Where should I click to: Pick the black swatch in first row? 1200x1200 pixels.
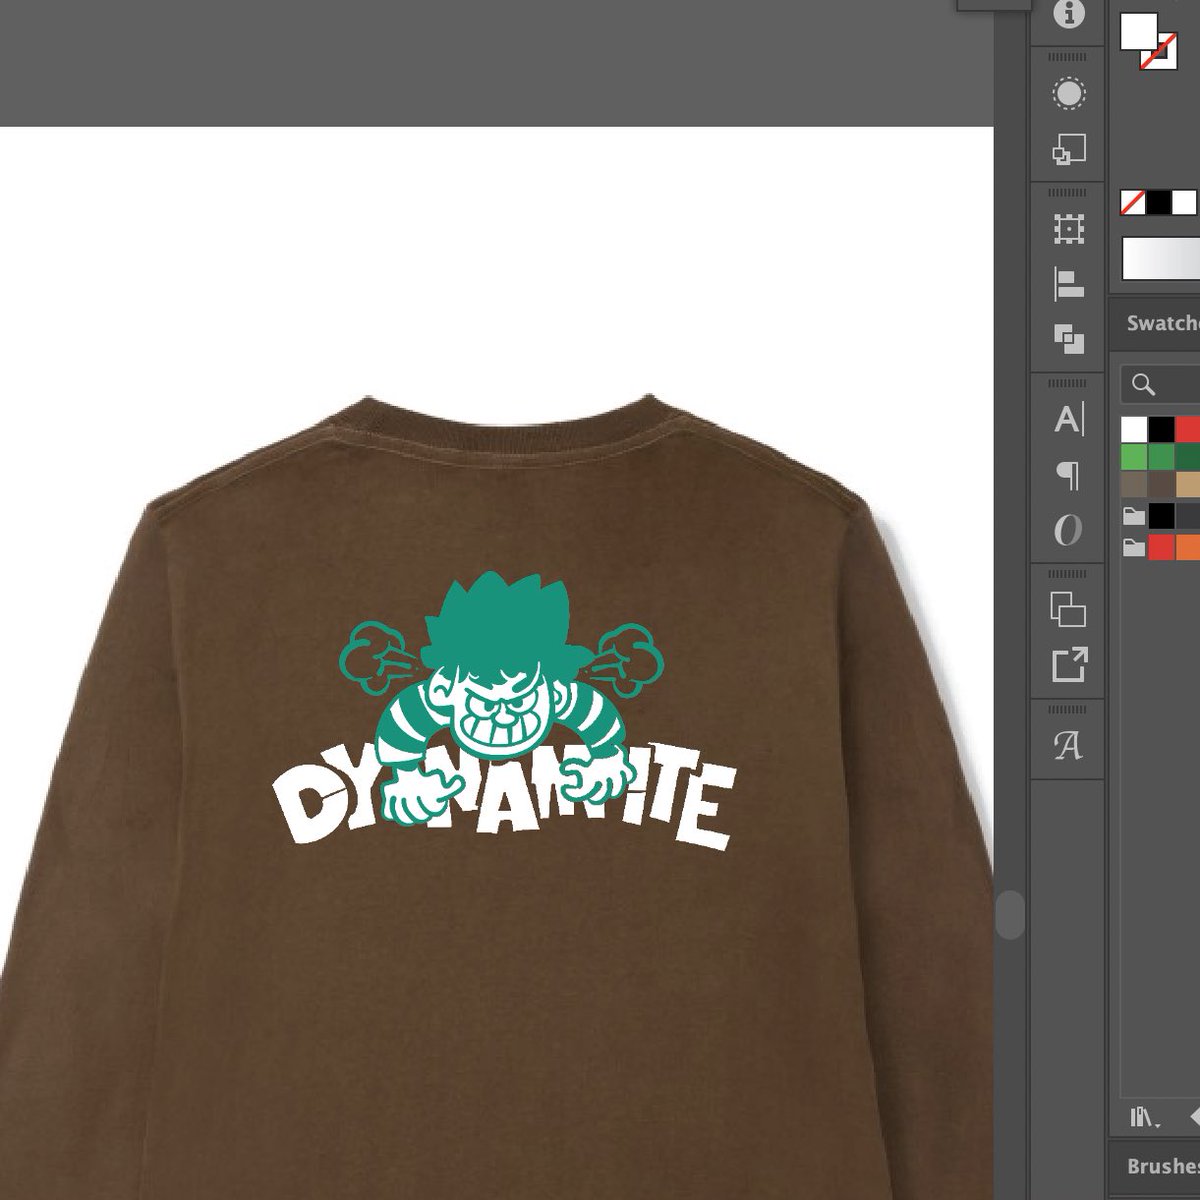point(1160,429)
